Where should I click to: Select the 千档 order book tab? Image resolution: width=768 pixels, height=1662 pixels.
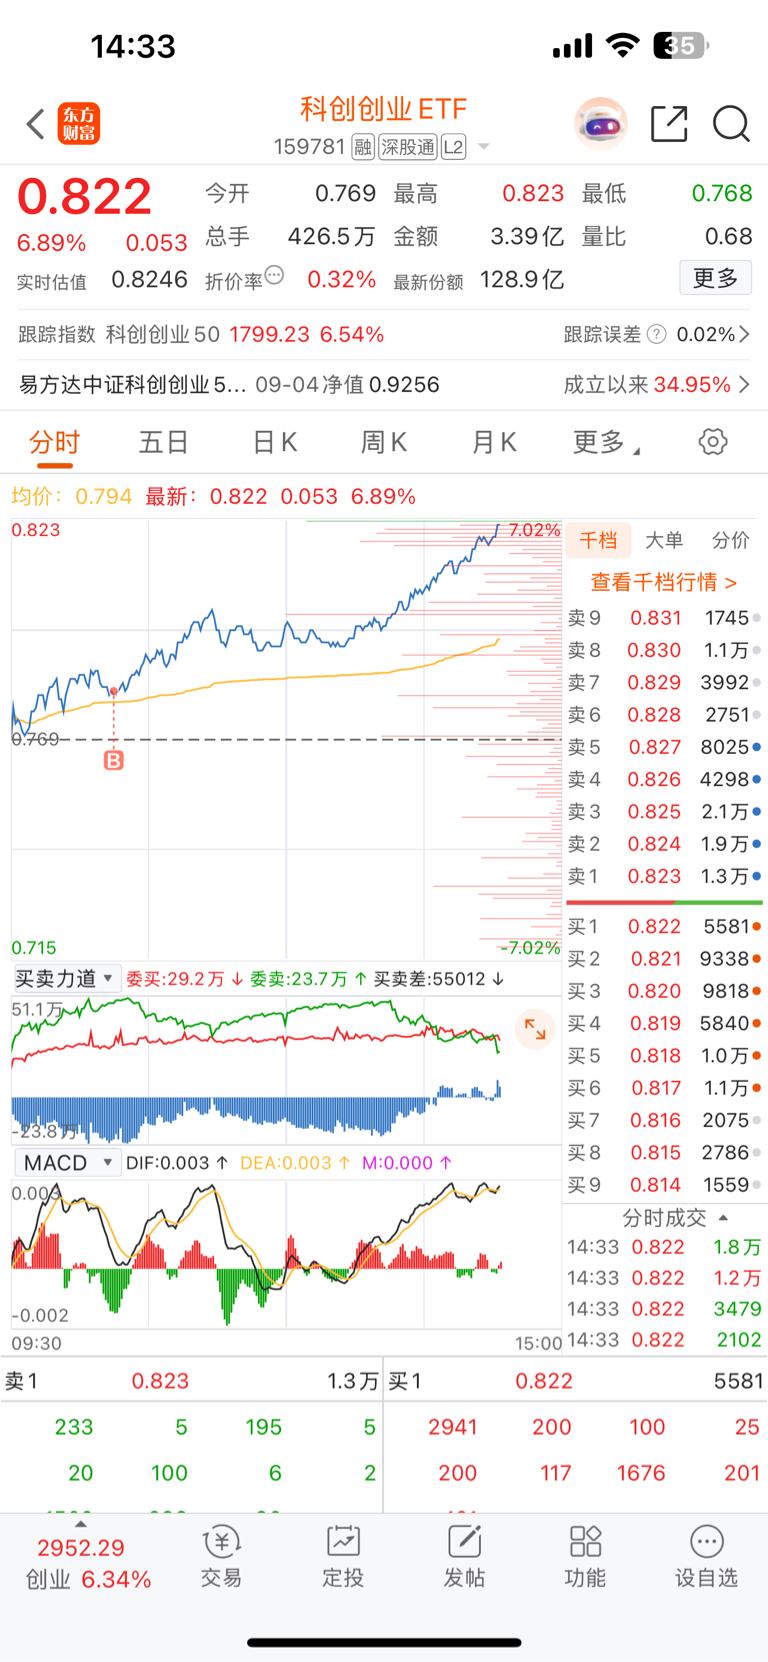pos(598,541)
